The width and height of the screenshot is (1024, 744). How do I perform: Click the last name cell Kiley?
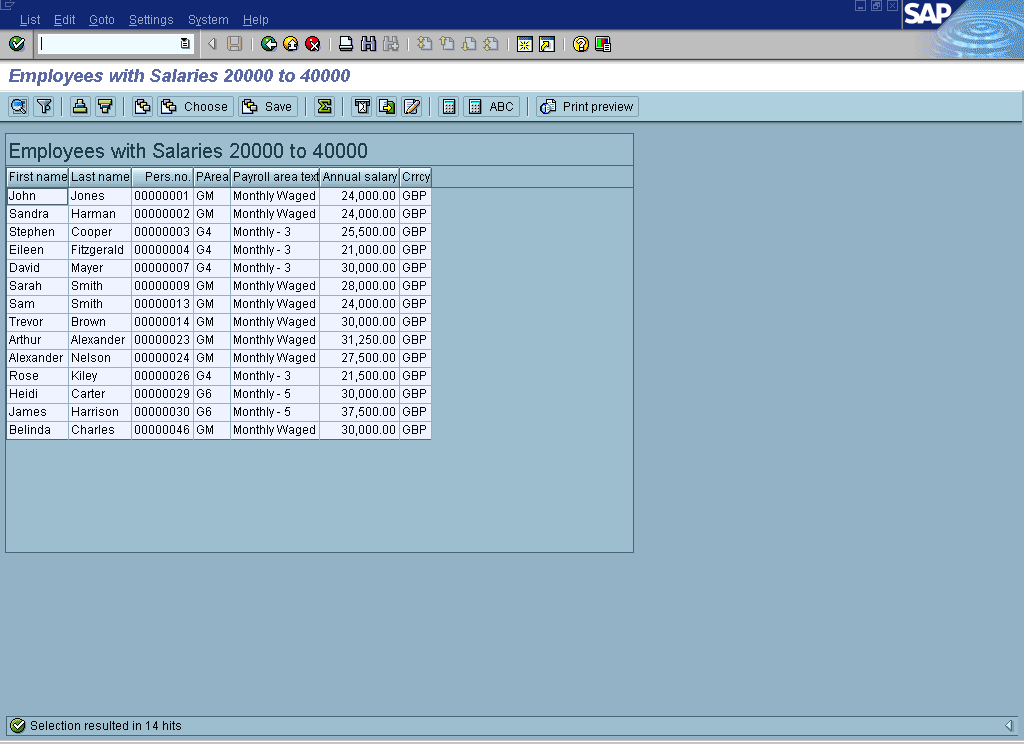(100, 376)
